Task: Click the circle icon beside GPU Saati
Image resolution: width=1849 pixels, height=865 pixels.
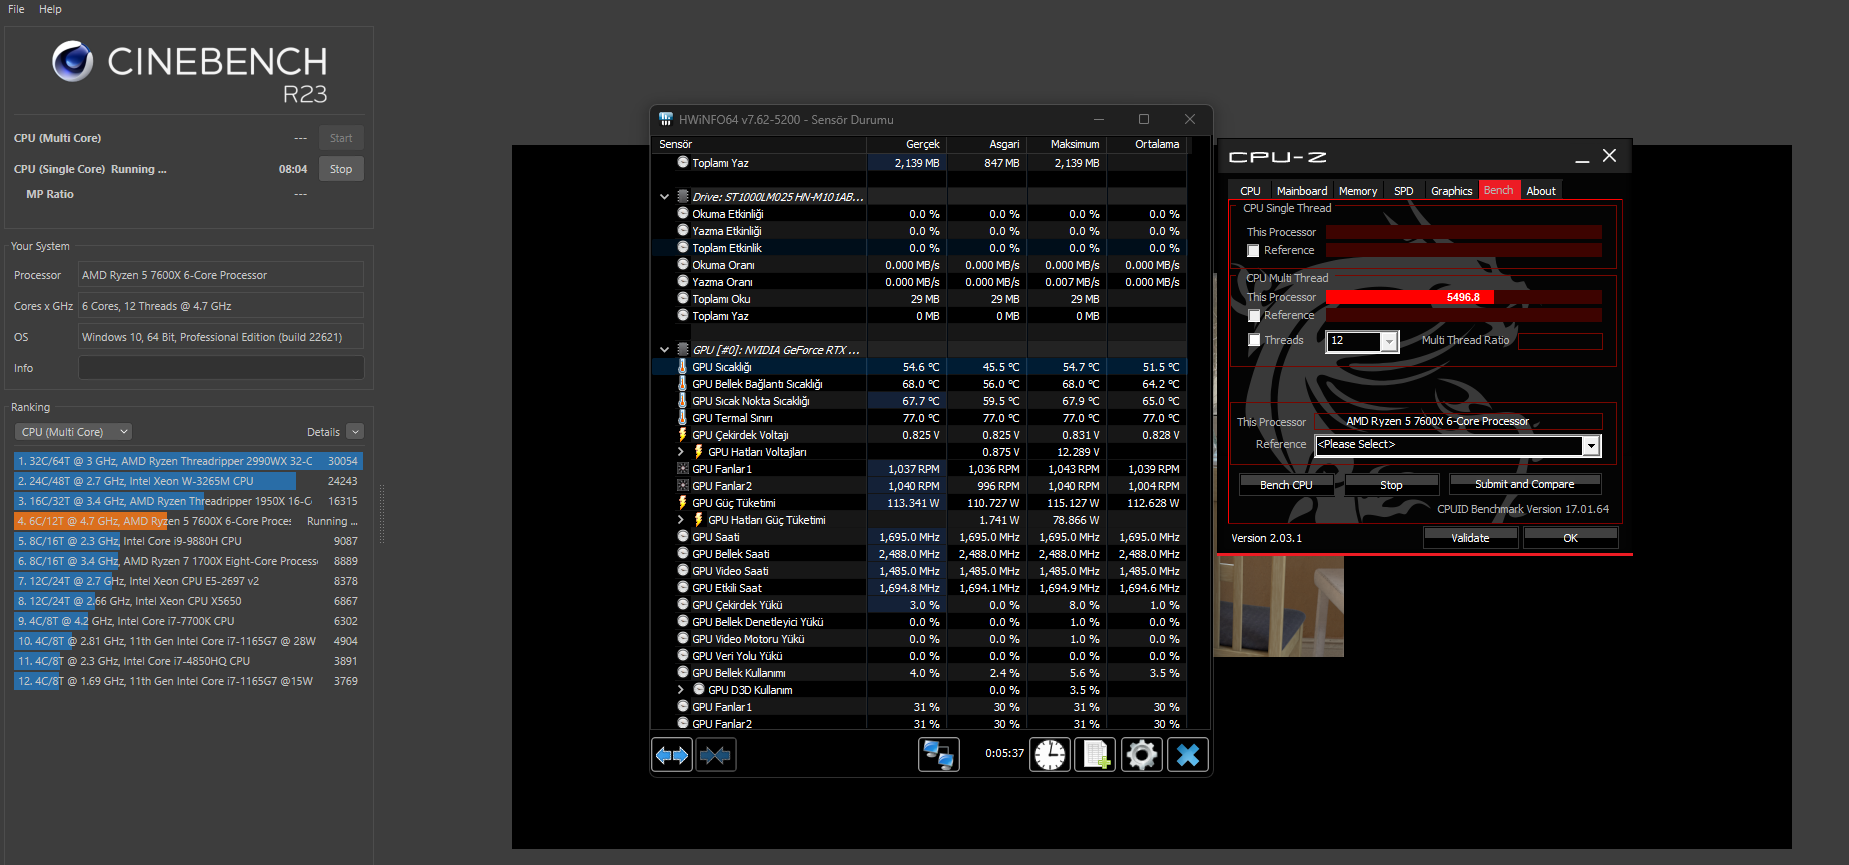Action: tap(683, 537)
